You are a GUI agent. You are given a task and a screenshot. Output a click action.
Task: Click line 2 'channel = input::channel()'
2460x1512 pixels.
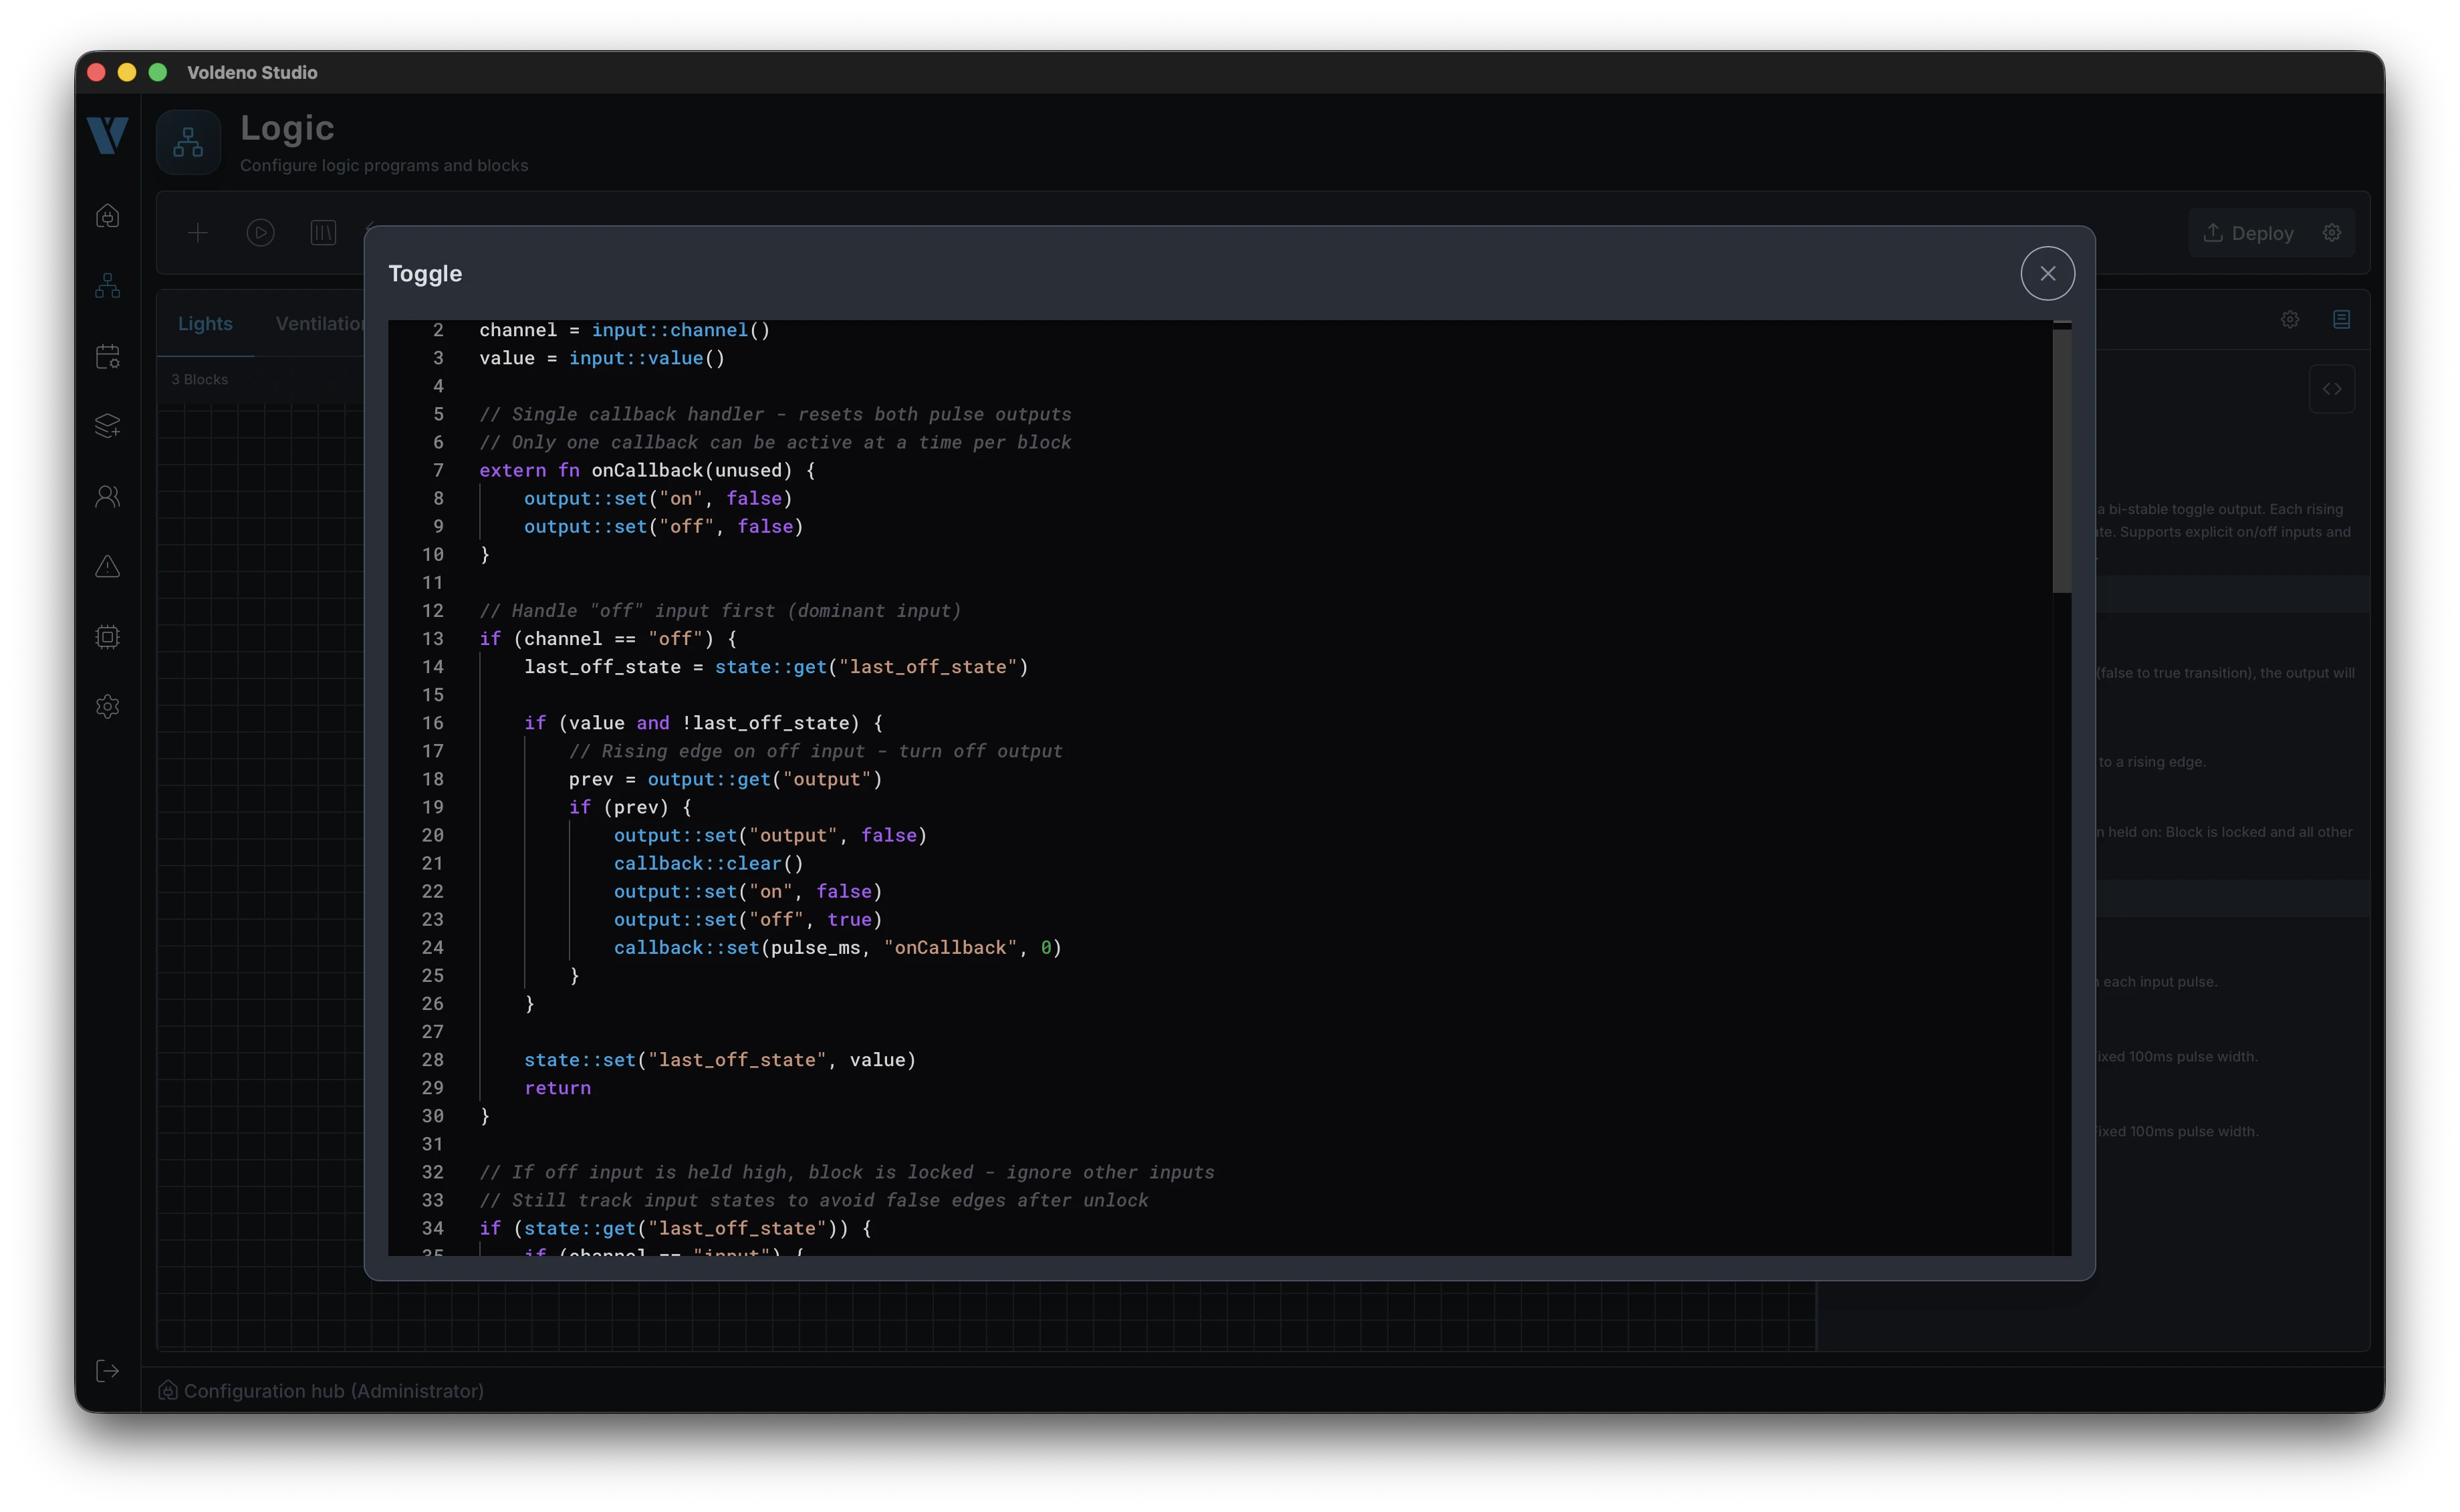tap(625, 330)
